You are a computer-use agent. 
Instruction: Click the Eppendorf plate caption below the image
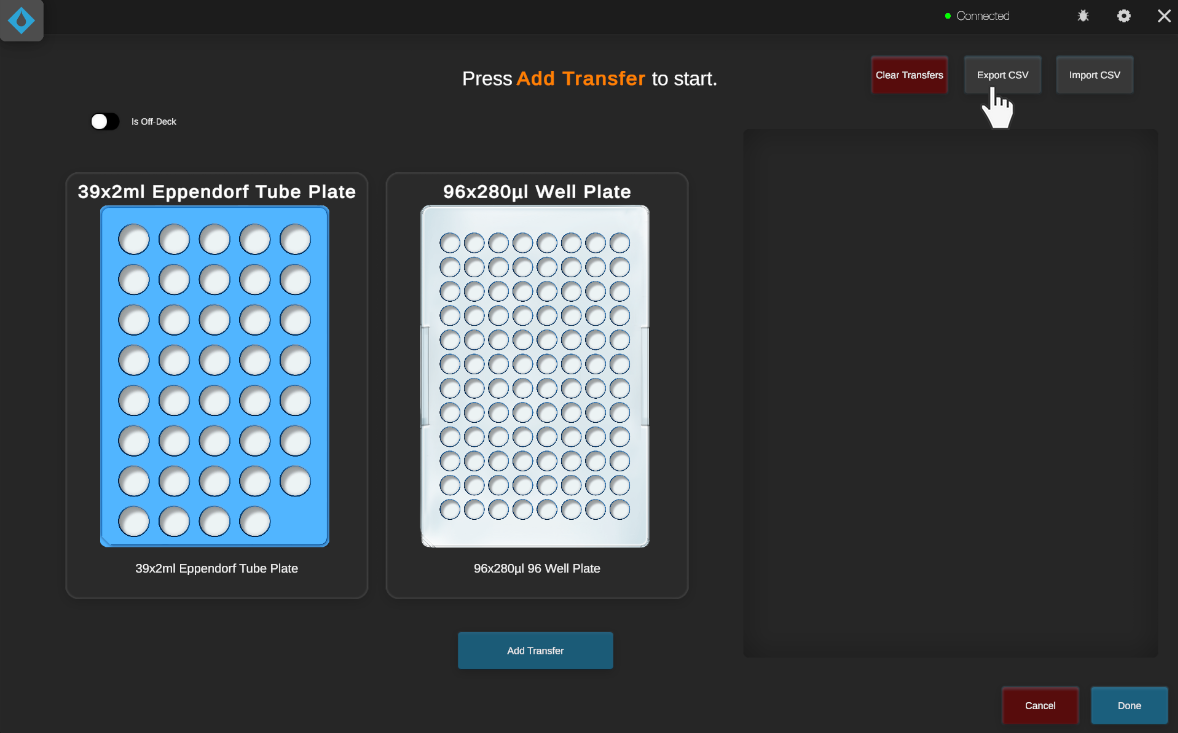point(216,569)
